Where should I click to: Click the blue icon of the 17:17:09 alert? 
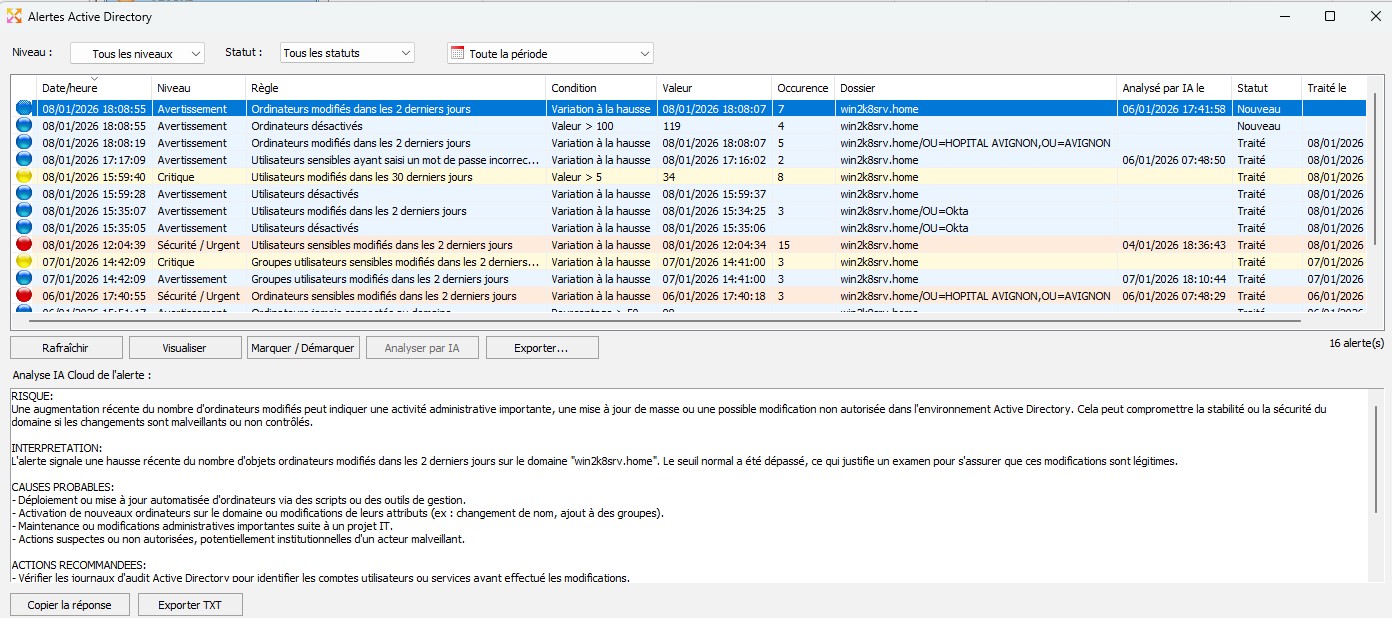[x=24, y=160]
